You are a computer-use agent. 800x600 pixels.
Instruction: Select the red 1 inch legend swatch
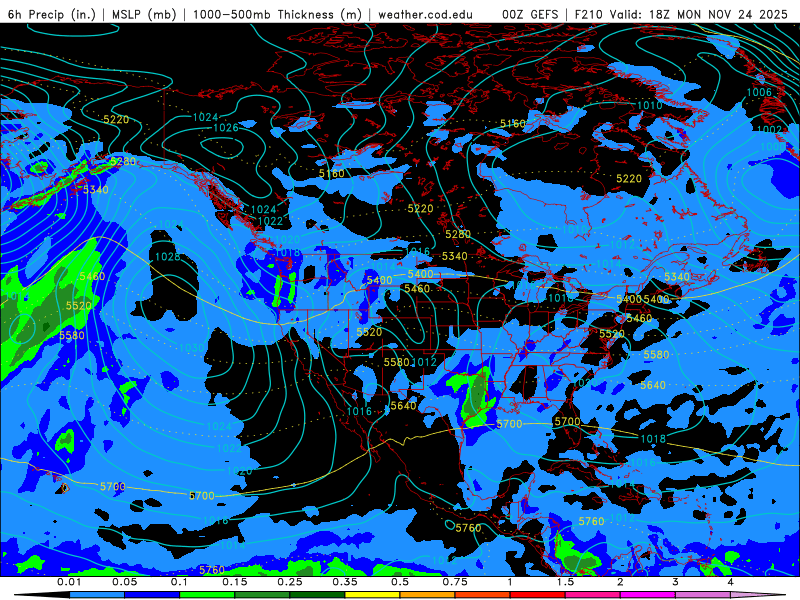[538, 595]
